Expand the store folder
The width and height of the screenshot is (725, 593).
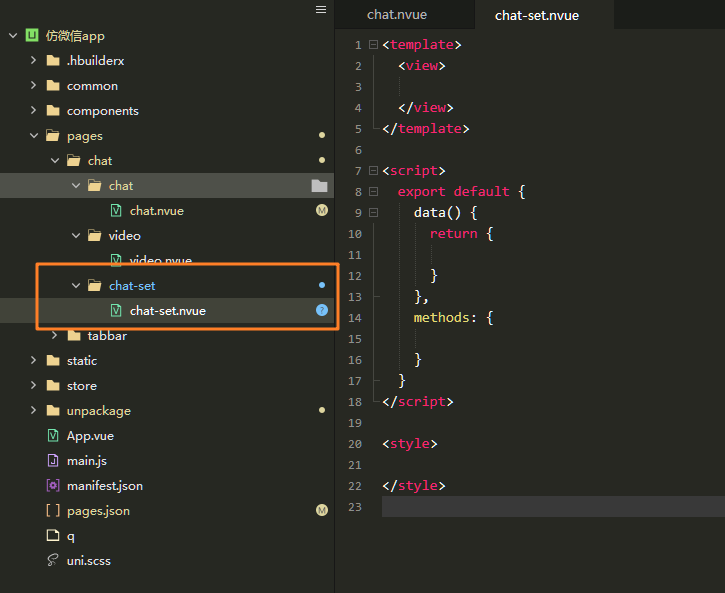(x=33, y=385)
